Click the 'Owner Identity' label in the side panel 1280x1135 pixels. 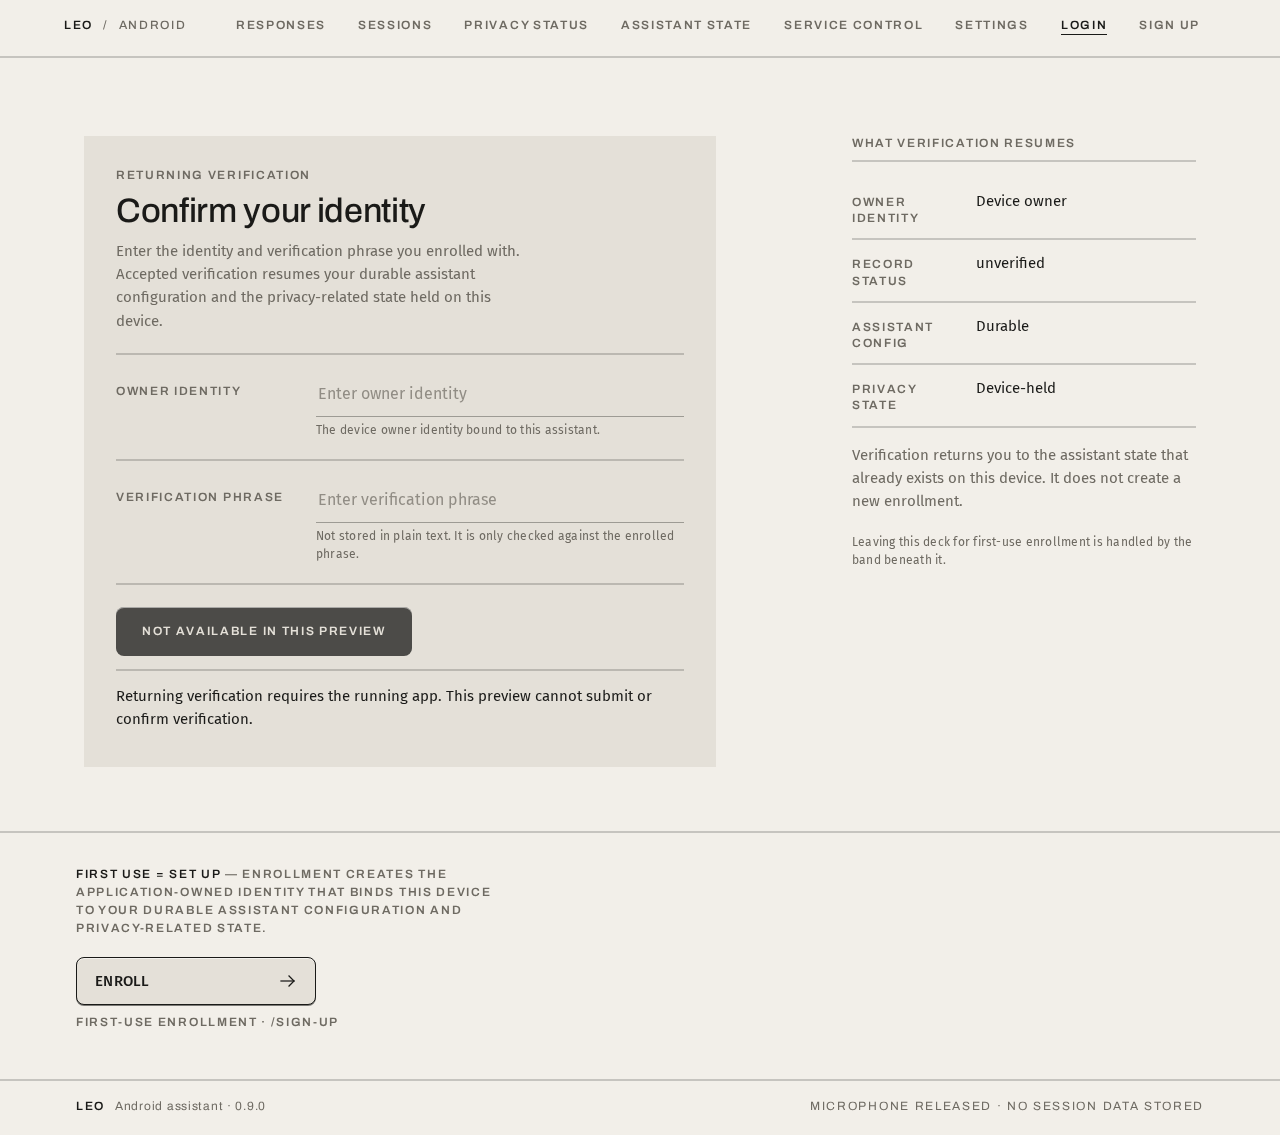[885, 210]
